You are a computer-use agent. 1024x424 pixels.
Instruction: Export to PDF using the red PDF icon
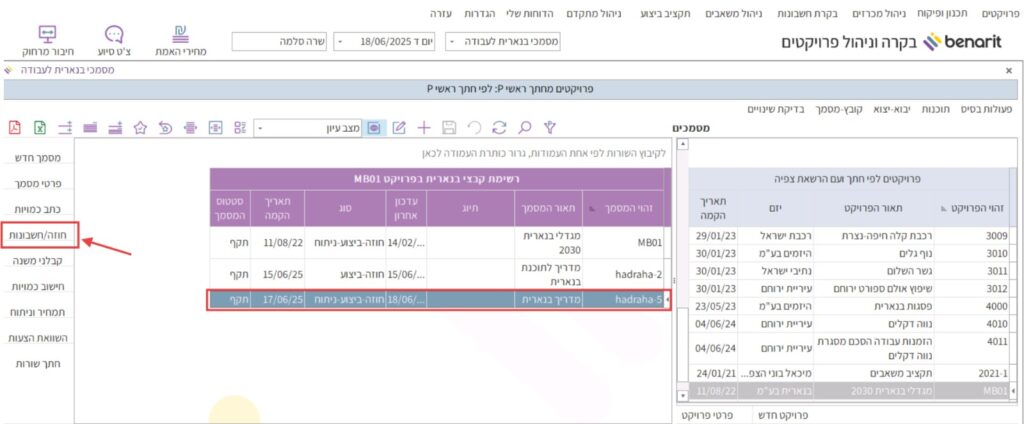15,128
